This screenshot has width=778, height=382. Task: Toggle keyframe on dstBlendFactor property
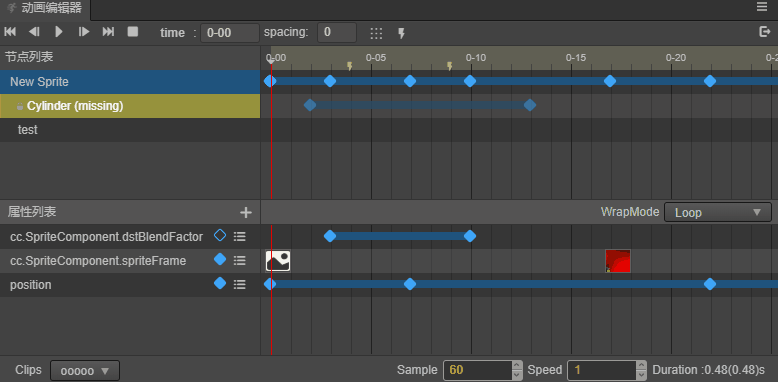(220, 236)
